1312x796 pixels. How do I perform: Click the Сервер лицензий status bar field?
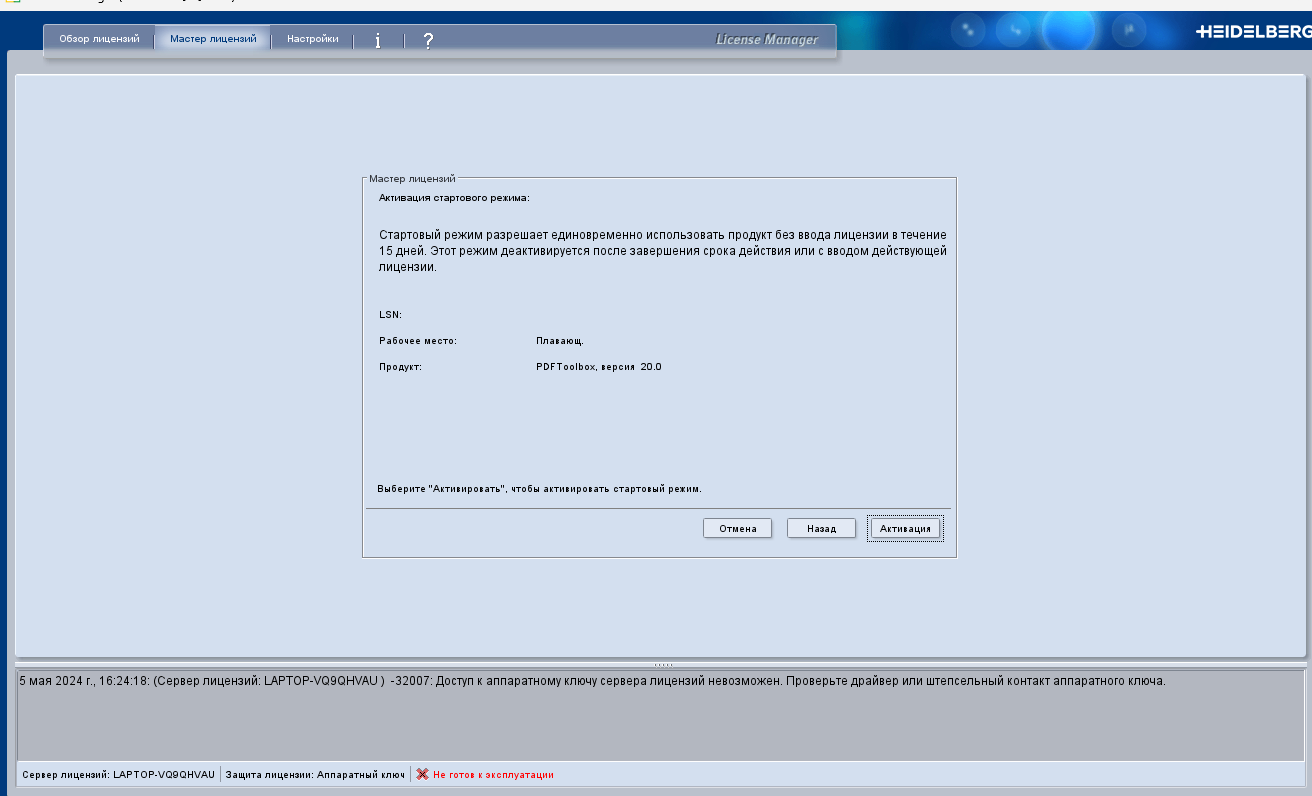118,775
